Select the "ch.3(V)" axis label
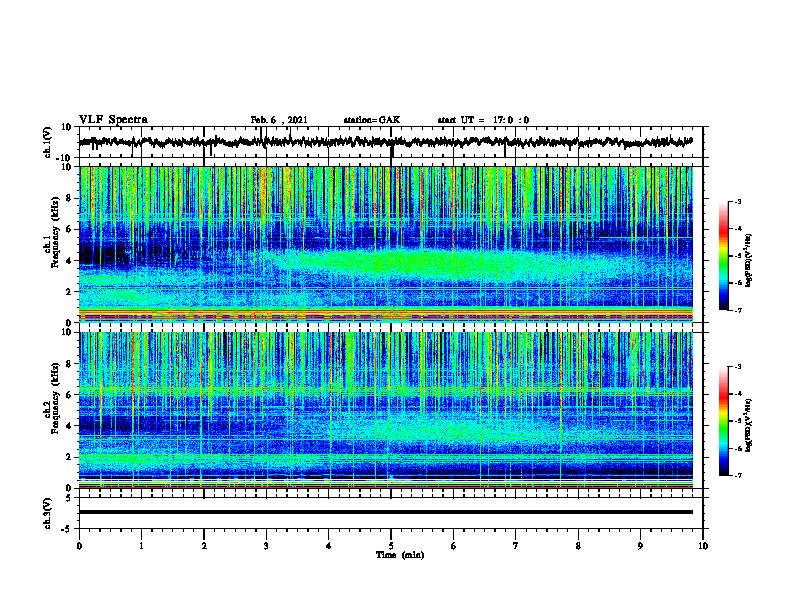 point(48,513)
